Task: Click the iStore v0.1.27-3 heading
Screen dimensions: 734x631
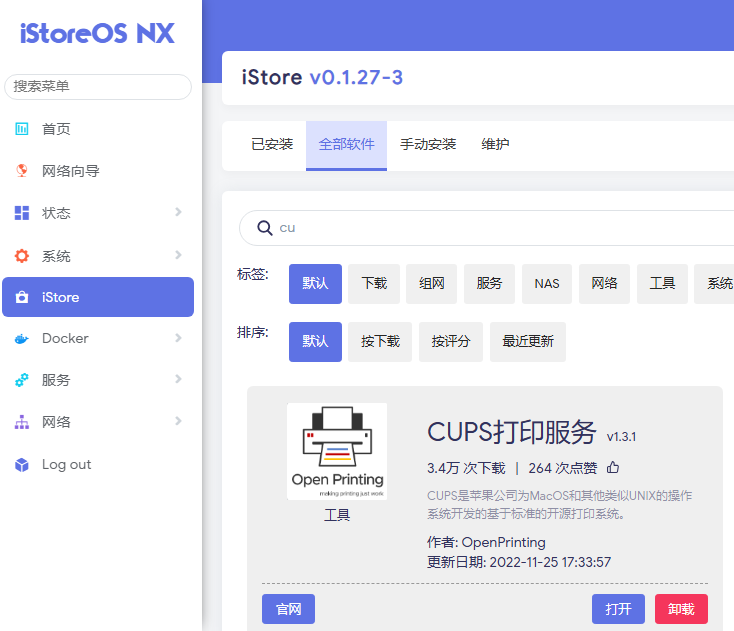Action: [322, 78]
